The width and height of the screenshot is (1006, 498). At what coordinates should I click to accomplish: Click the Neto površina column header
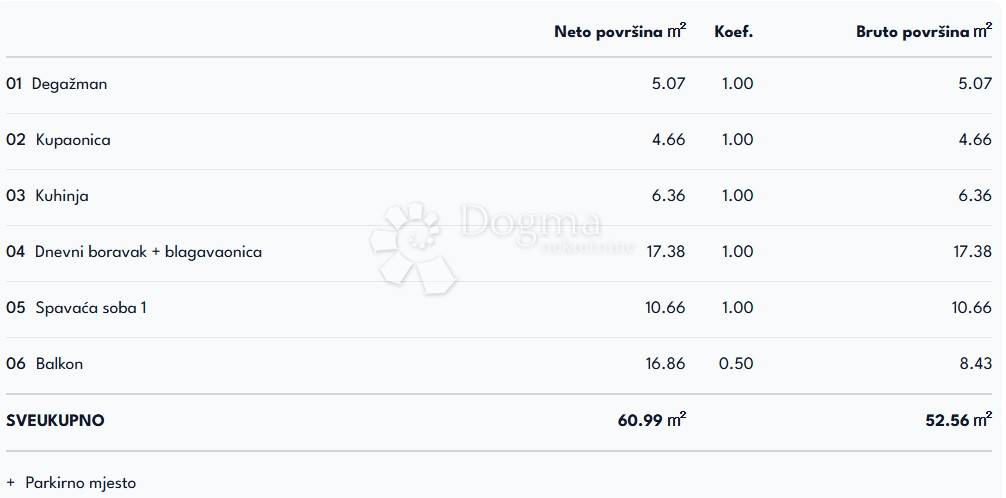click(619, 32)
